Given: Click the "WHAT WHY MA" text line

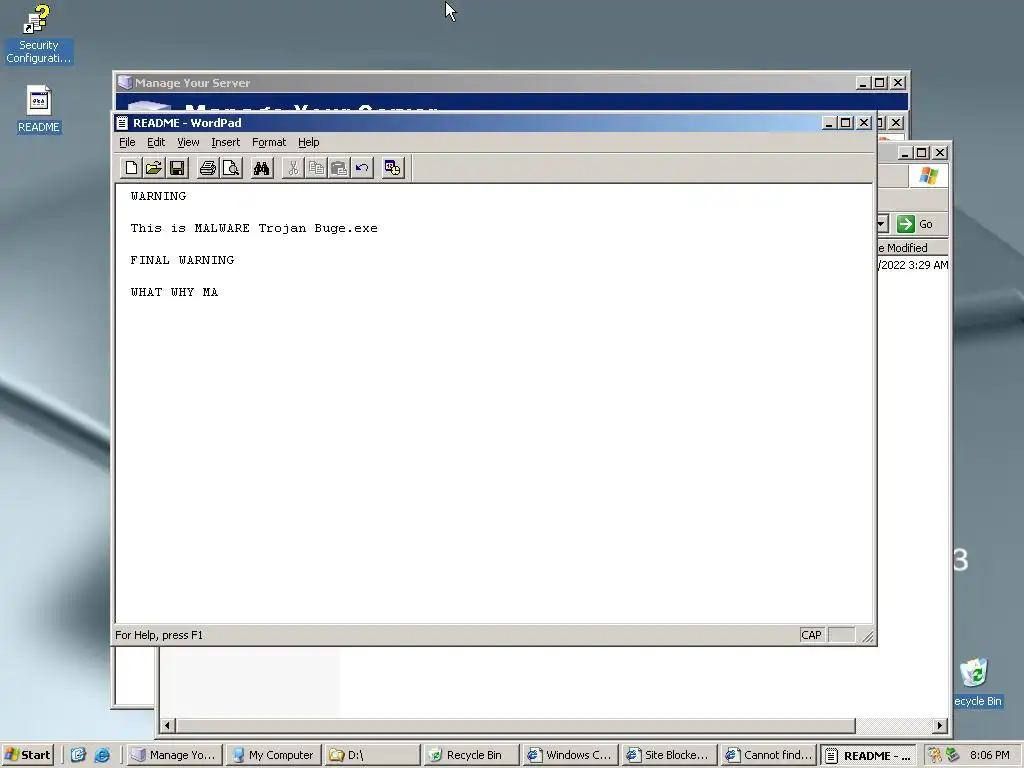Looking at the screenshot, I should [174, 292].
